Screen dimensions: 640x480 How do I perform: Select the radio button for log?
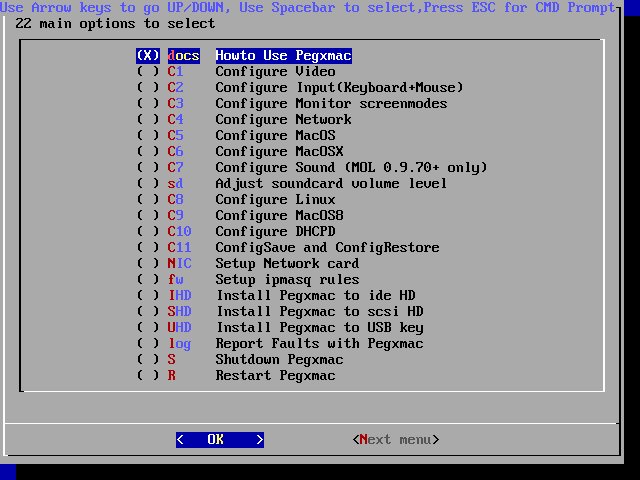148,343
